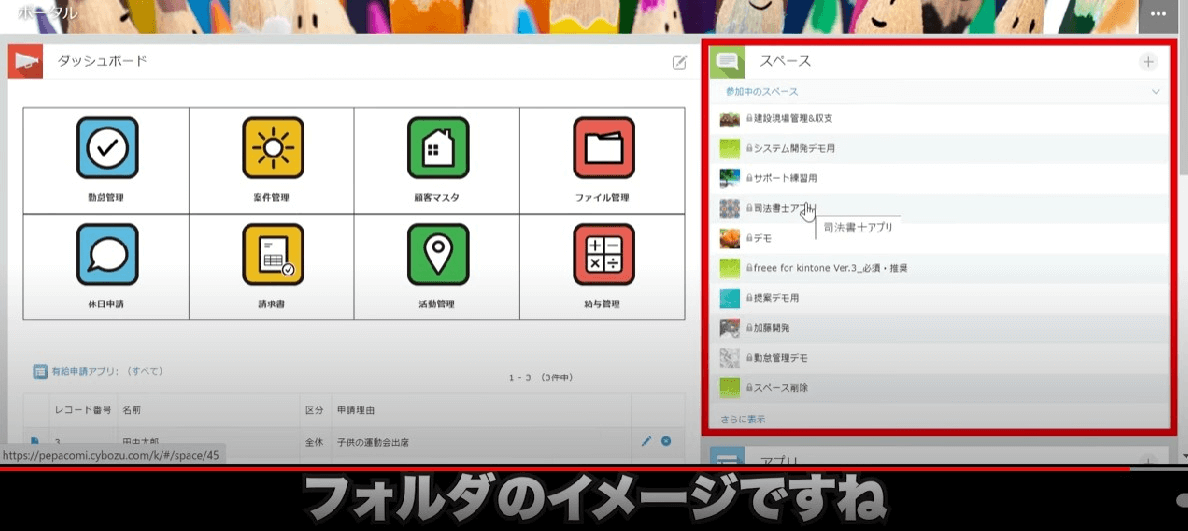Open the 案件管理 sun icon
Screen dimensions: 1188x531
pyautogui.click(x=272, y=148)
